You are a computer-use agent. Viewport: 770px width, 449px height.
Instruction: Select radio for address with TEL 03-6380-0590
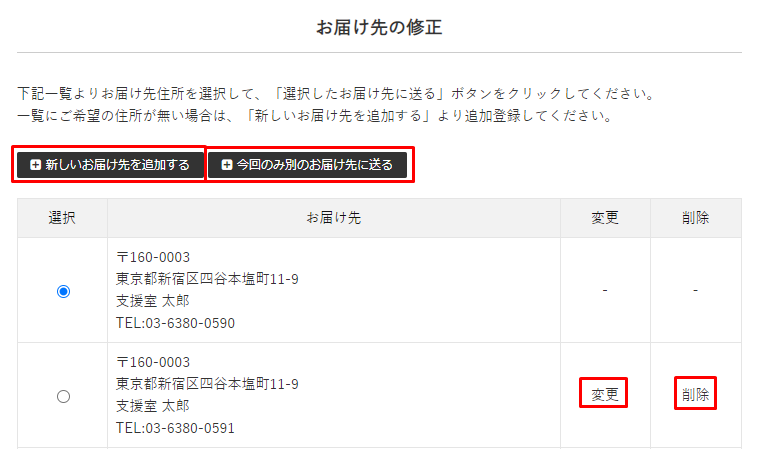coord(63,291)
